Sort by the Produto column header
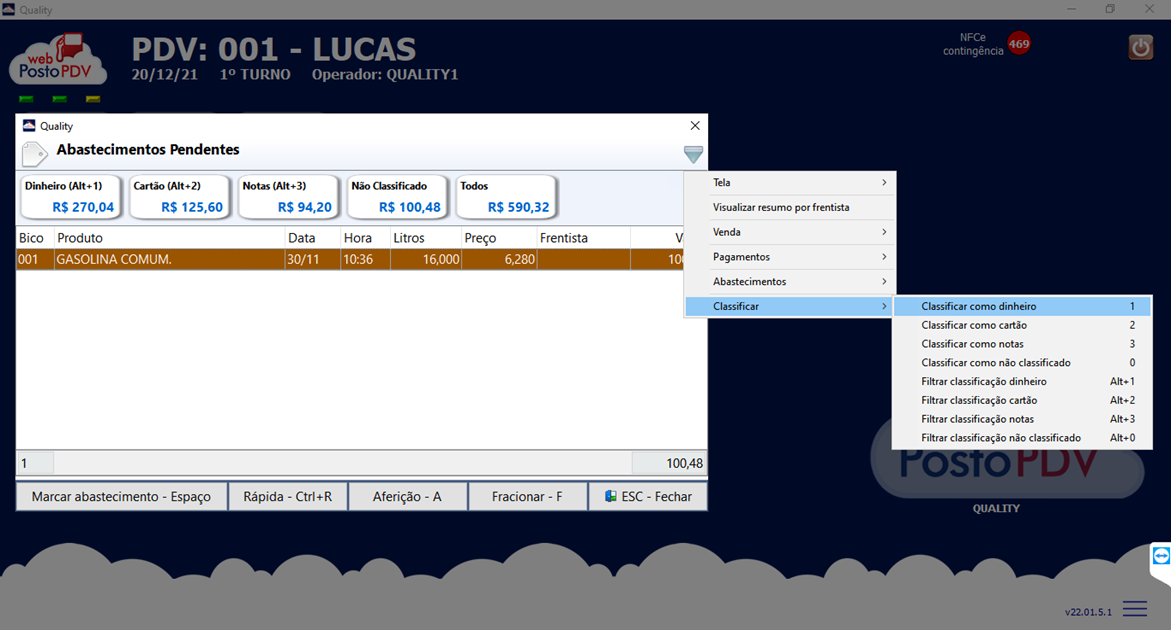 (170, 238)
